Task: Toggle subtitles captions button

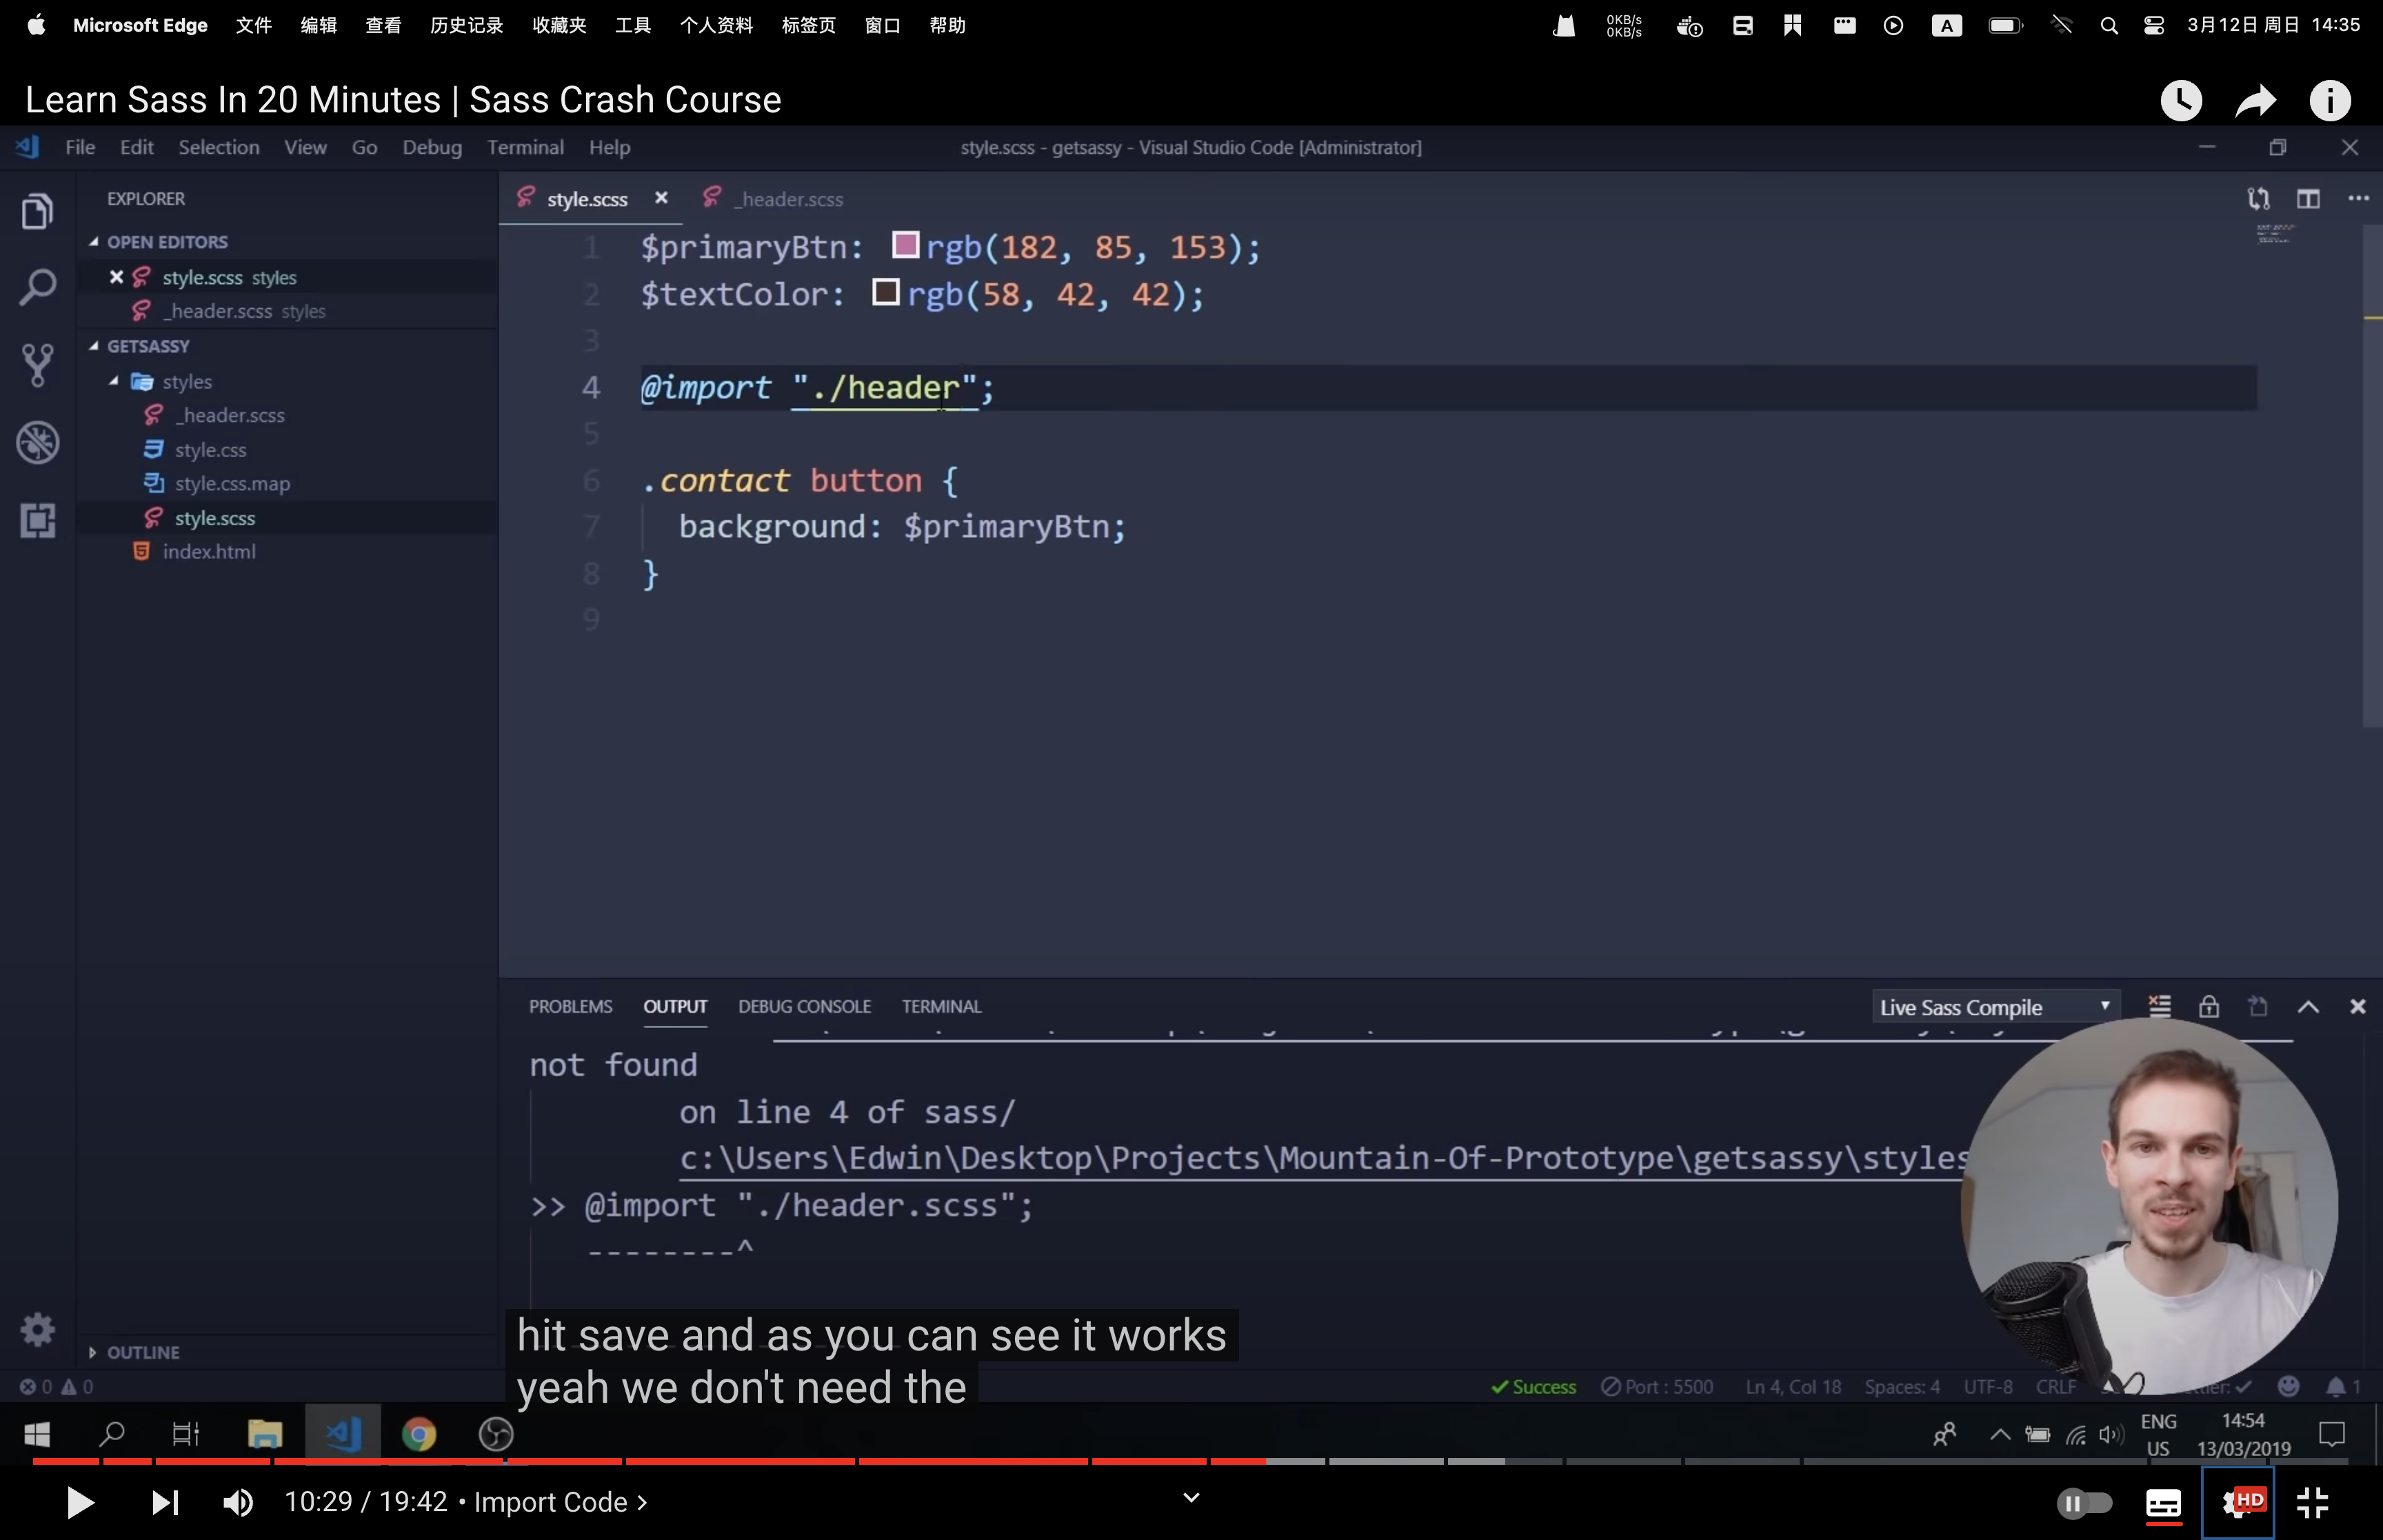Action: click(x=2163, y=1503)
